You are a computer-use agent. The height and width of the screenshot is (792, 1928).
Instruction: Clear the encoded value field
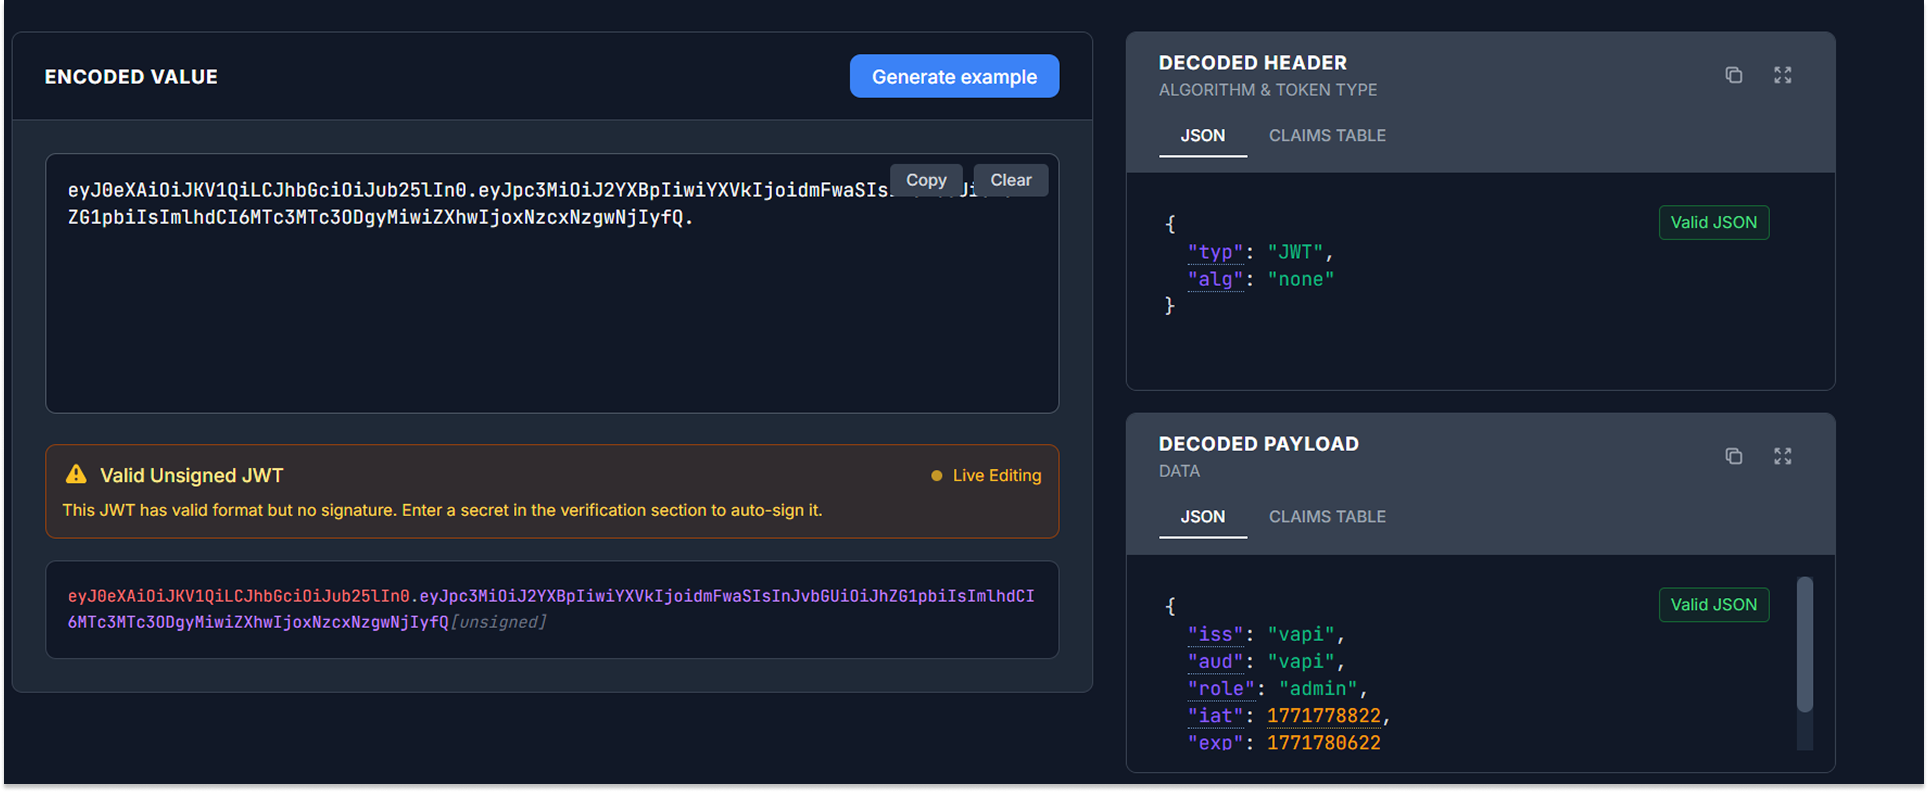coord(1010,180)
